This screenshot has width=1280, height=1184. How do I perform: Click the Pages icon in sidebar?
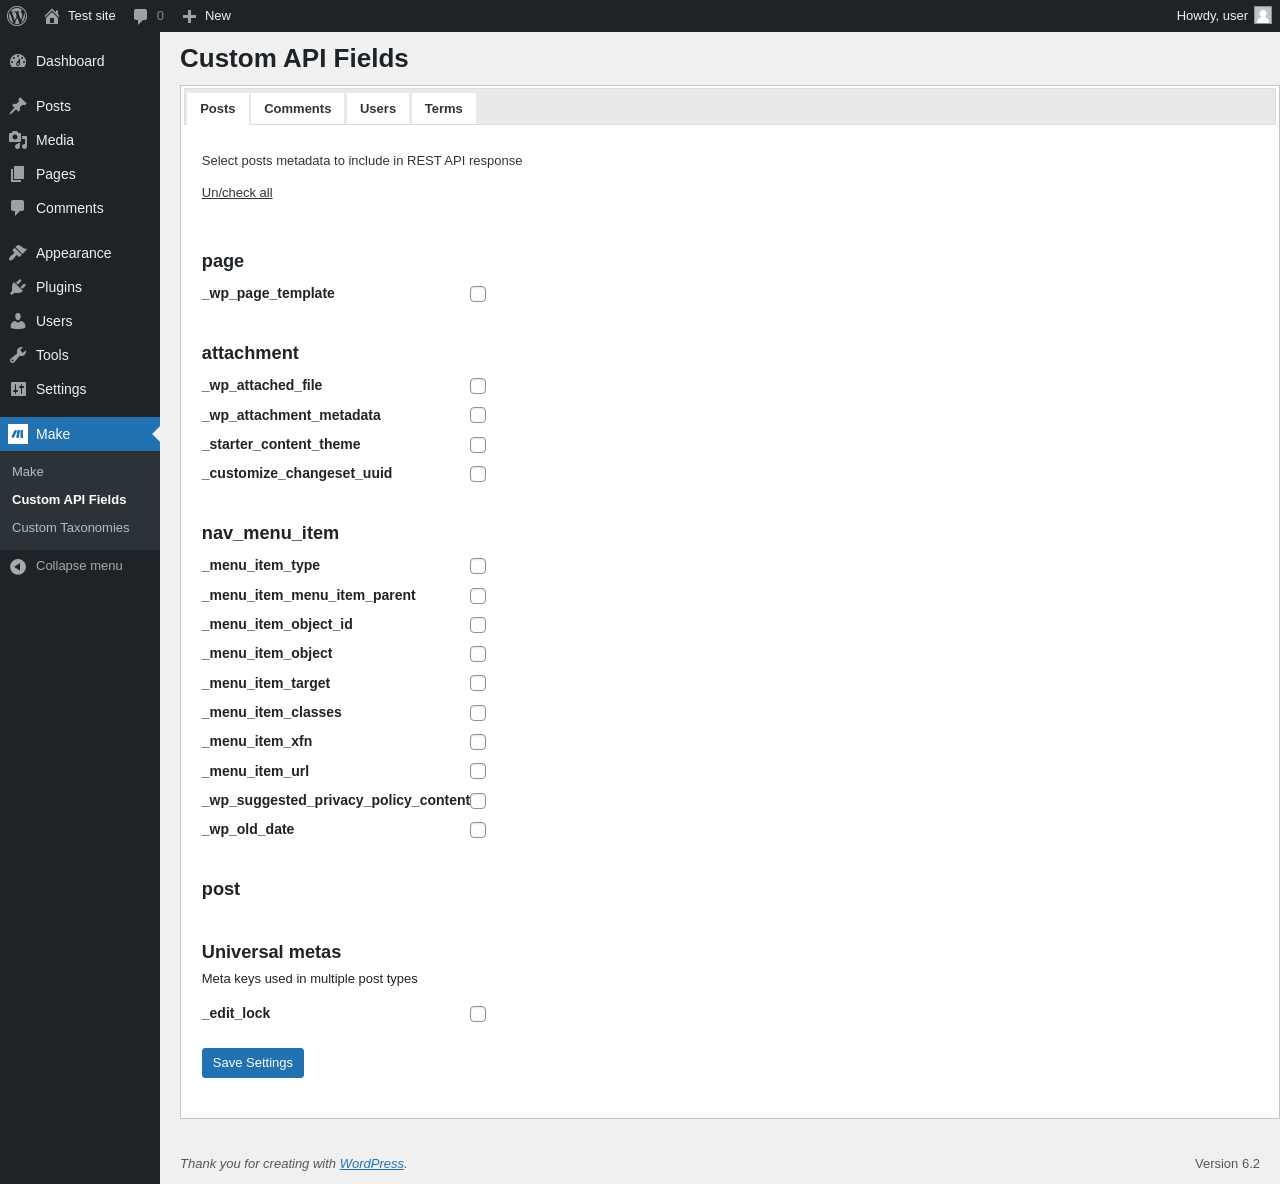click(18, 174)
